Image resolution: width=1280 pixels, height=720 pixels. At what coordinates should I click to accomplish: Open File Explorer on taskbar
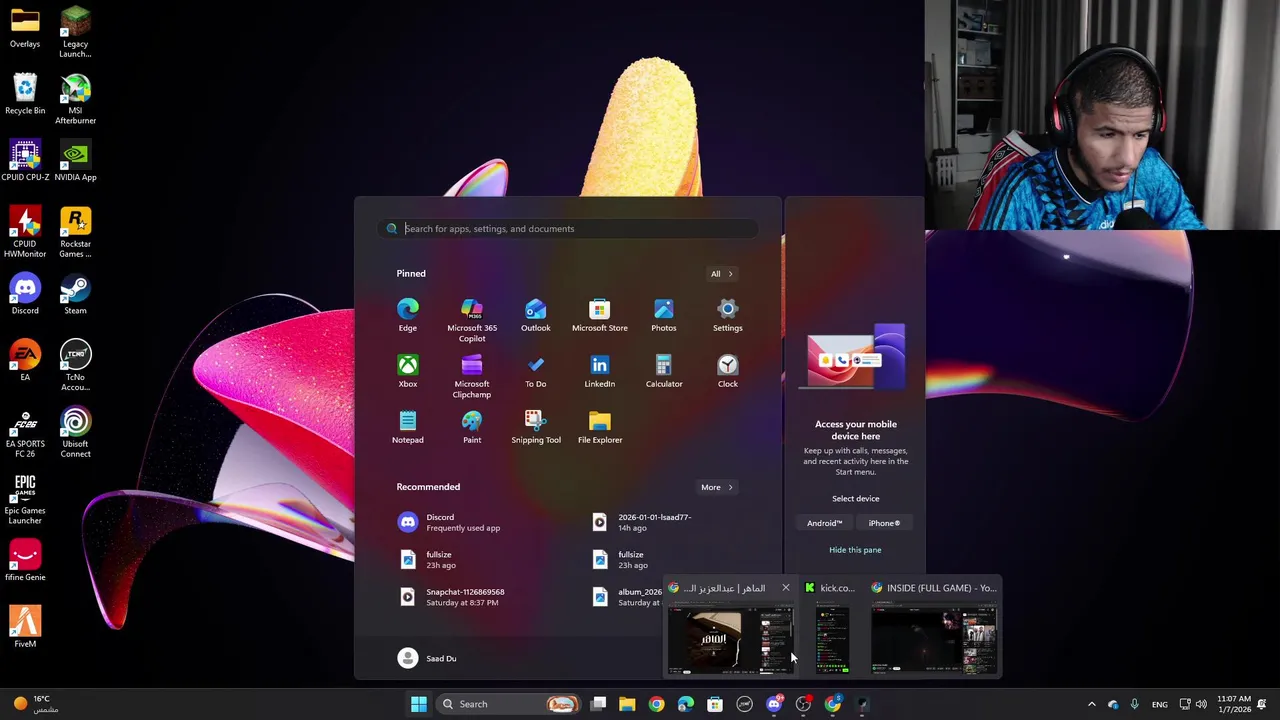(x=627, y=704)
